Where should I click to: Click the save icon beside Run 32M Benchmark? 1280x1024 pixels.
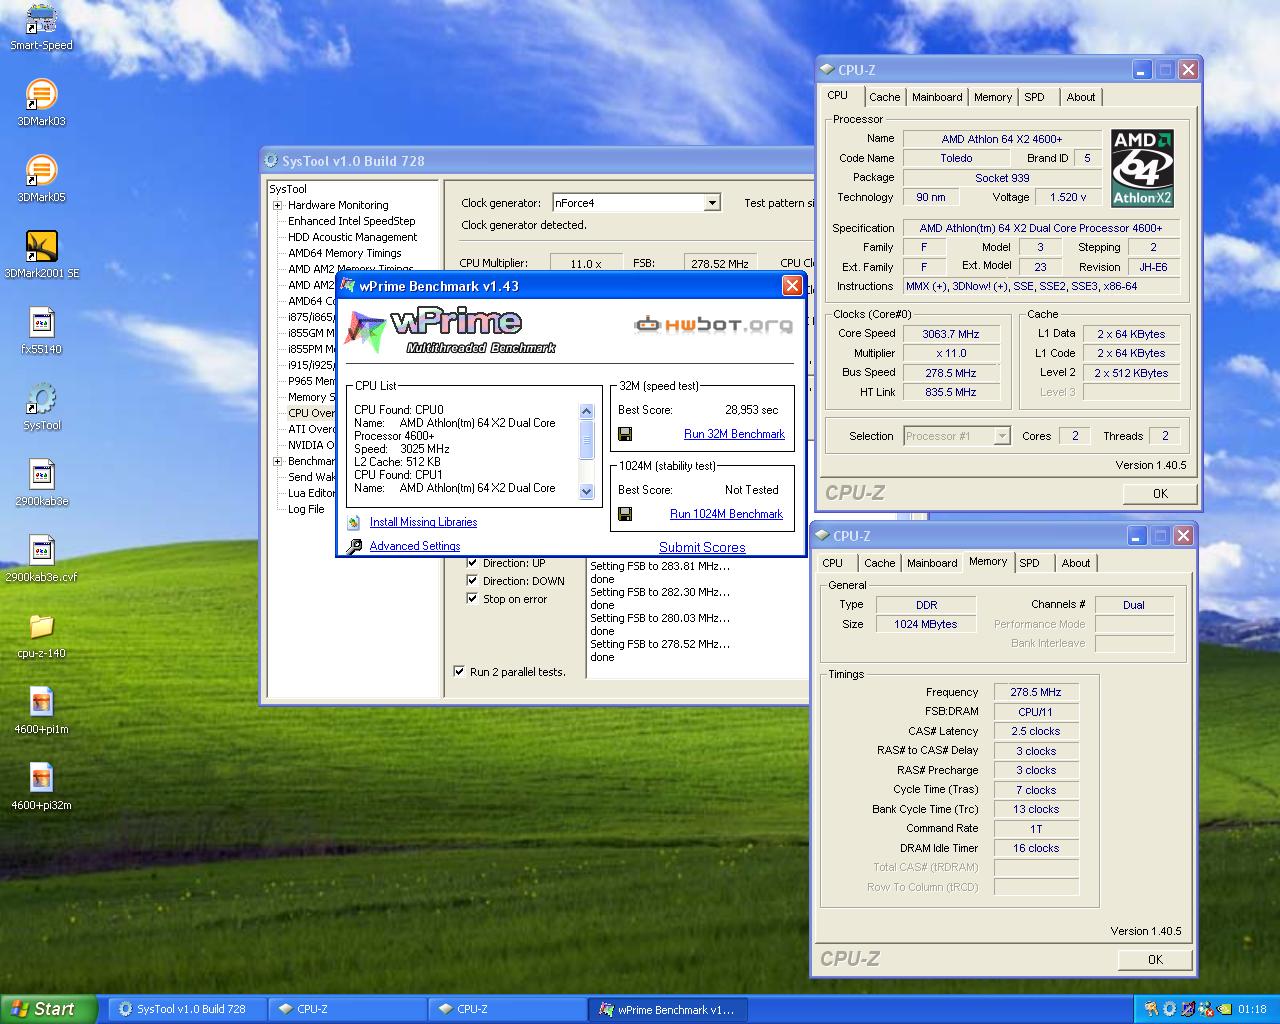tap(625, 434)
